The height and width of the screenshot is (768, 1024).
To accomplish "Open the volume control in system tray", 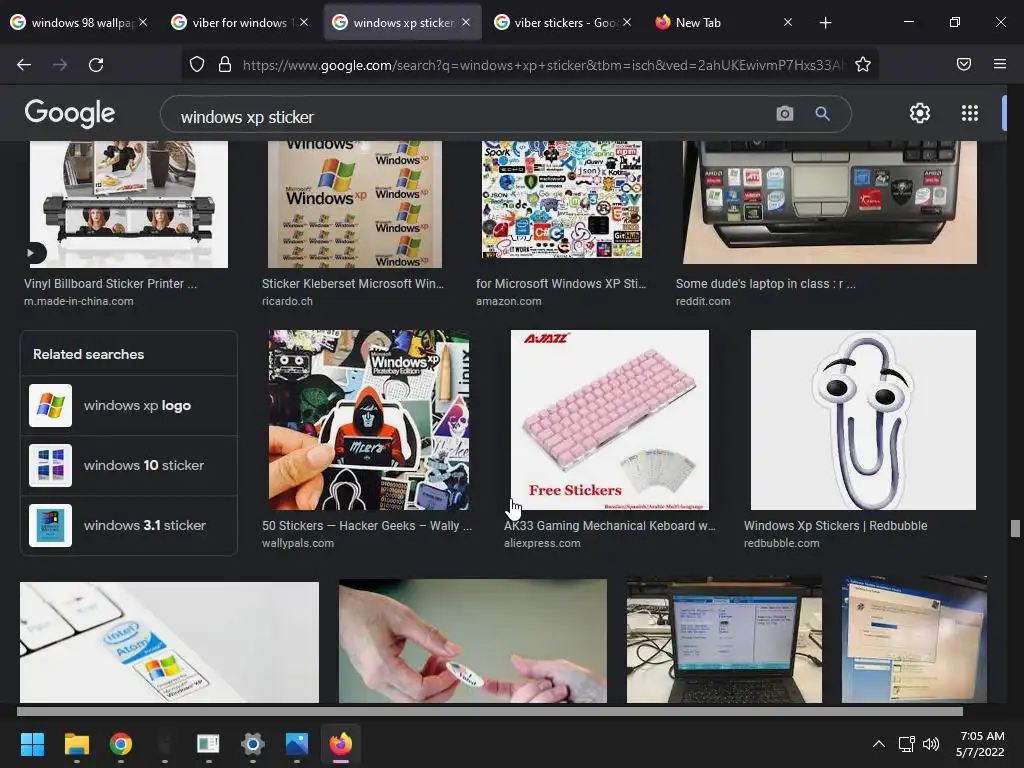I will point(931,744).
